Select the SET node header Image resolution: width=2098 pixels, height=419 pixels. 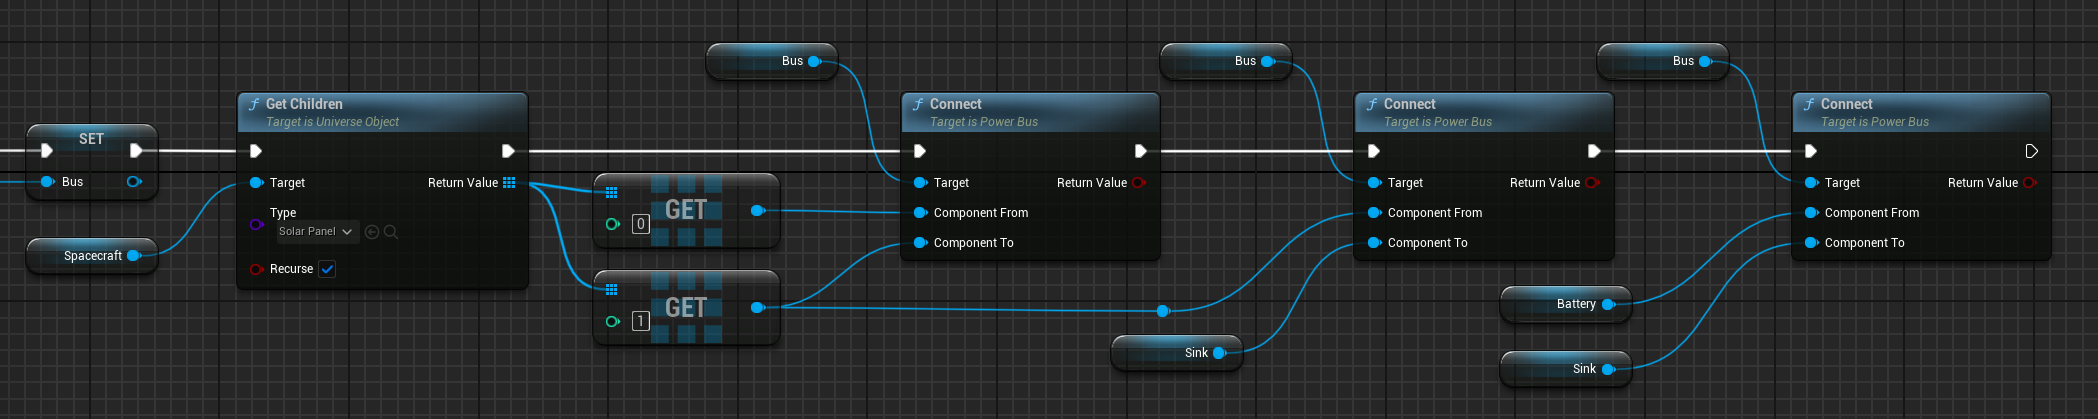91,139
